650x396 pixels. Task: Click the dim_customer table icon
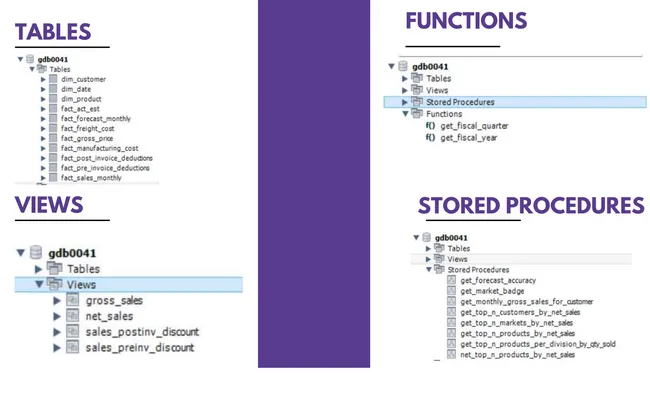53,79
